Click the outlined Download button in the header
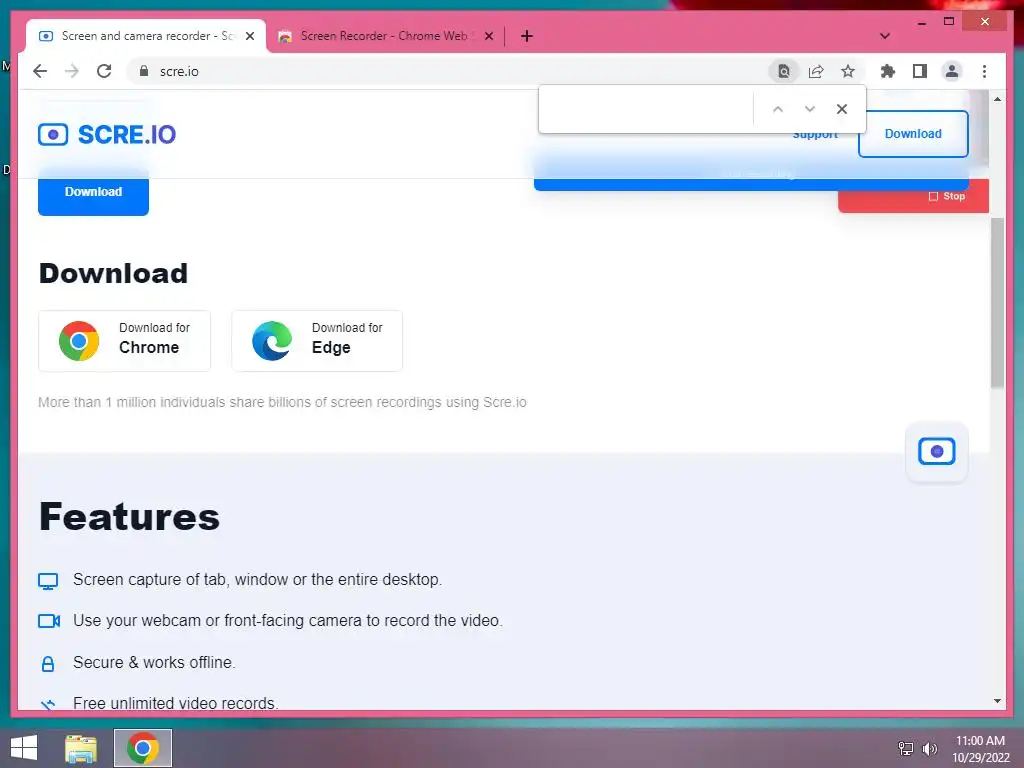Viewport: 1024px width, 768px height. [913, 134]
